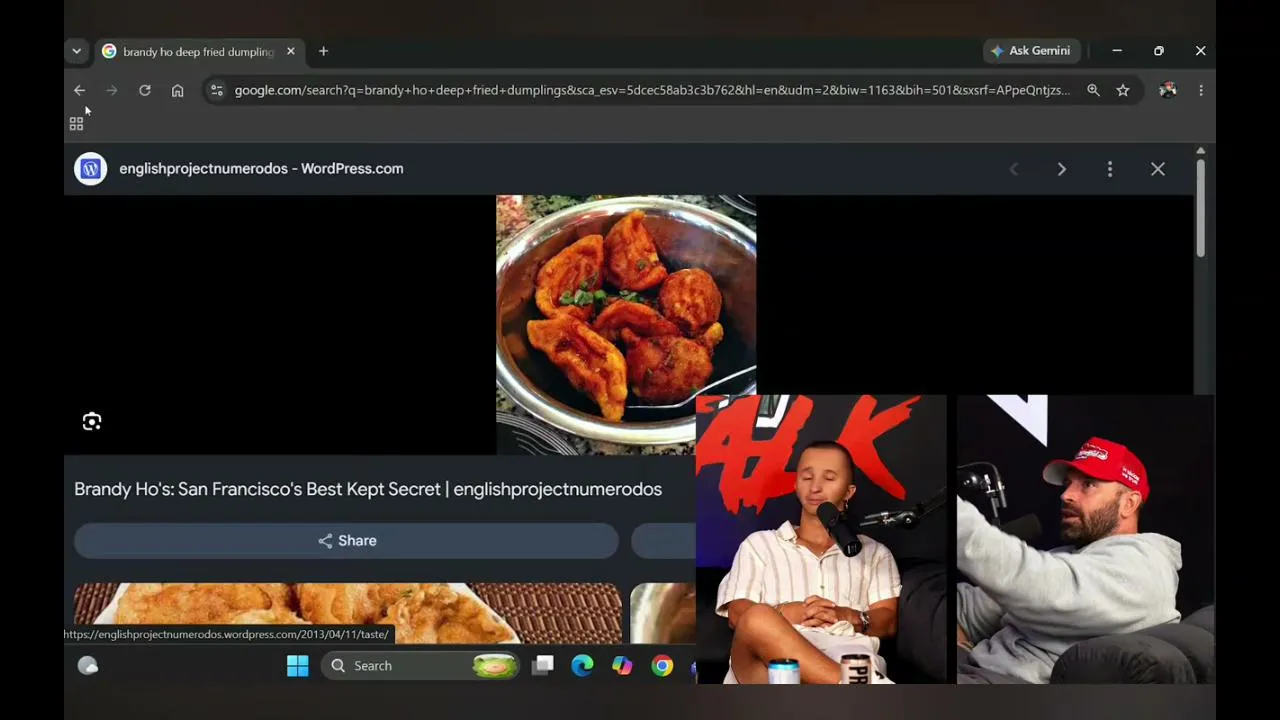Launch Microsoft Edge from the taskbar
Screen dimensions: 1280x720
pyautogui.click(x=582, y=666)
